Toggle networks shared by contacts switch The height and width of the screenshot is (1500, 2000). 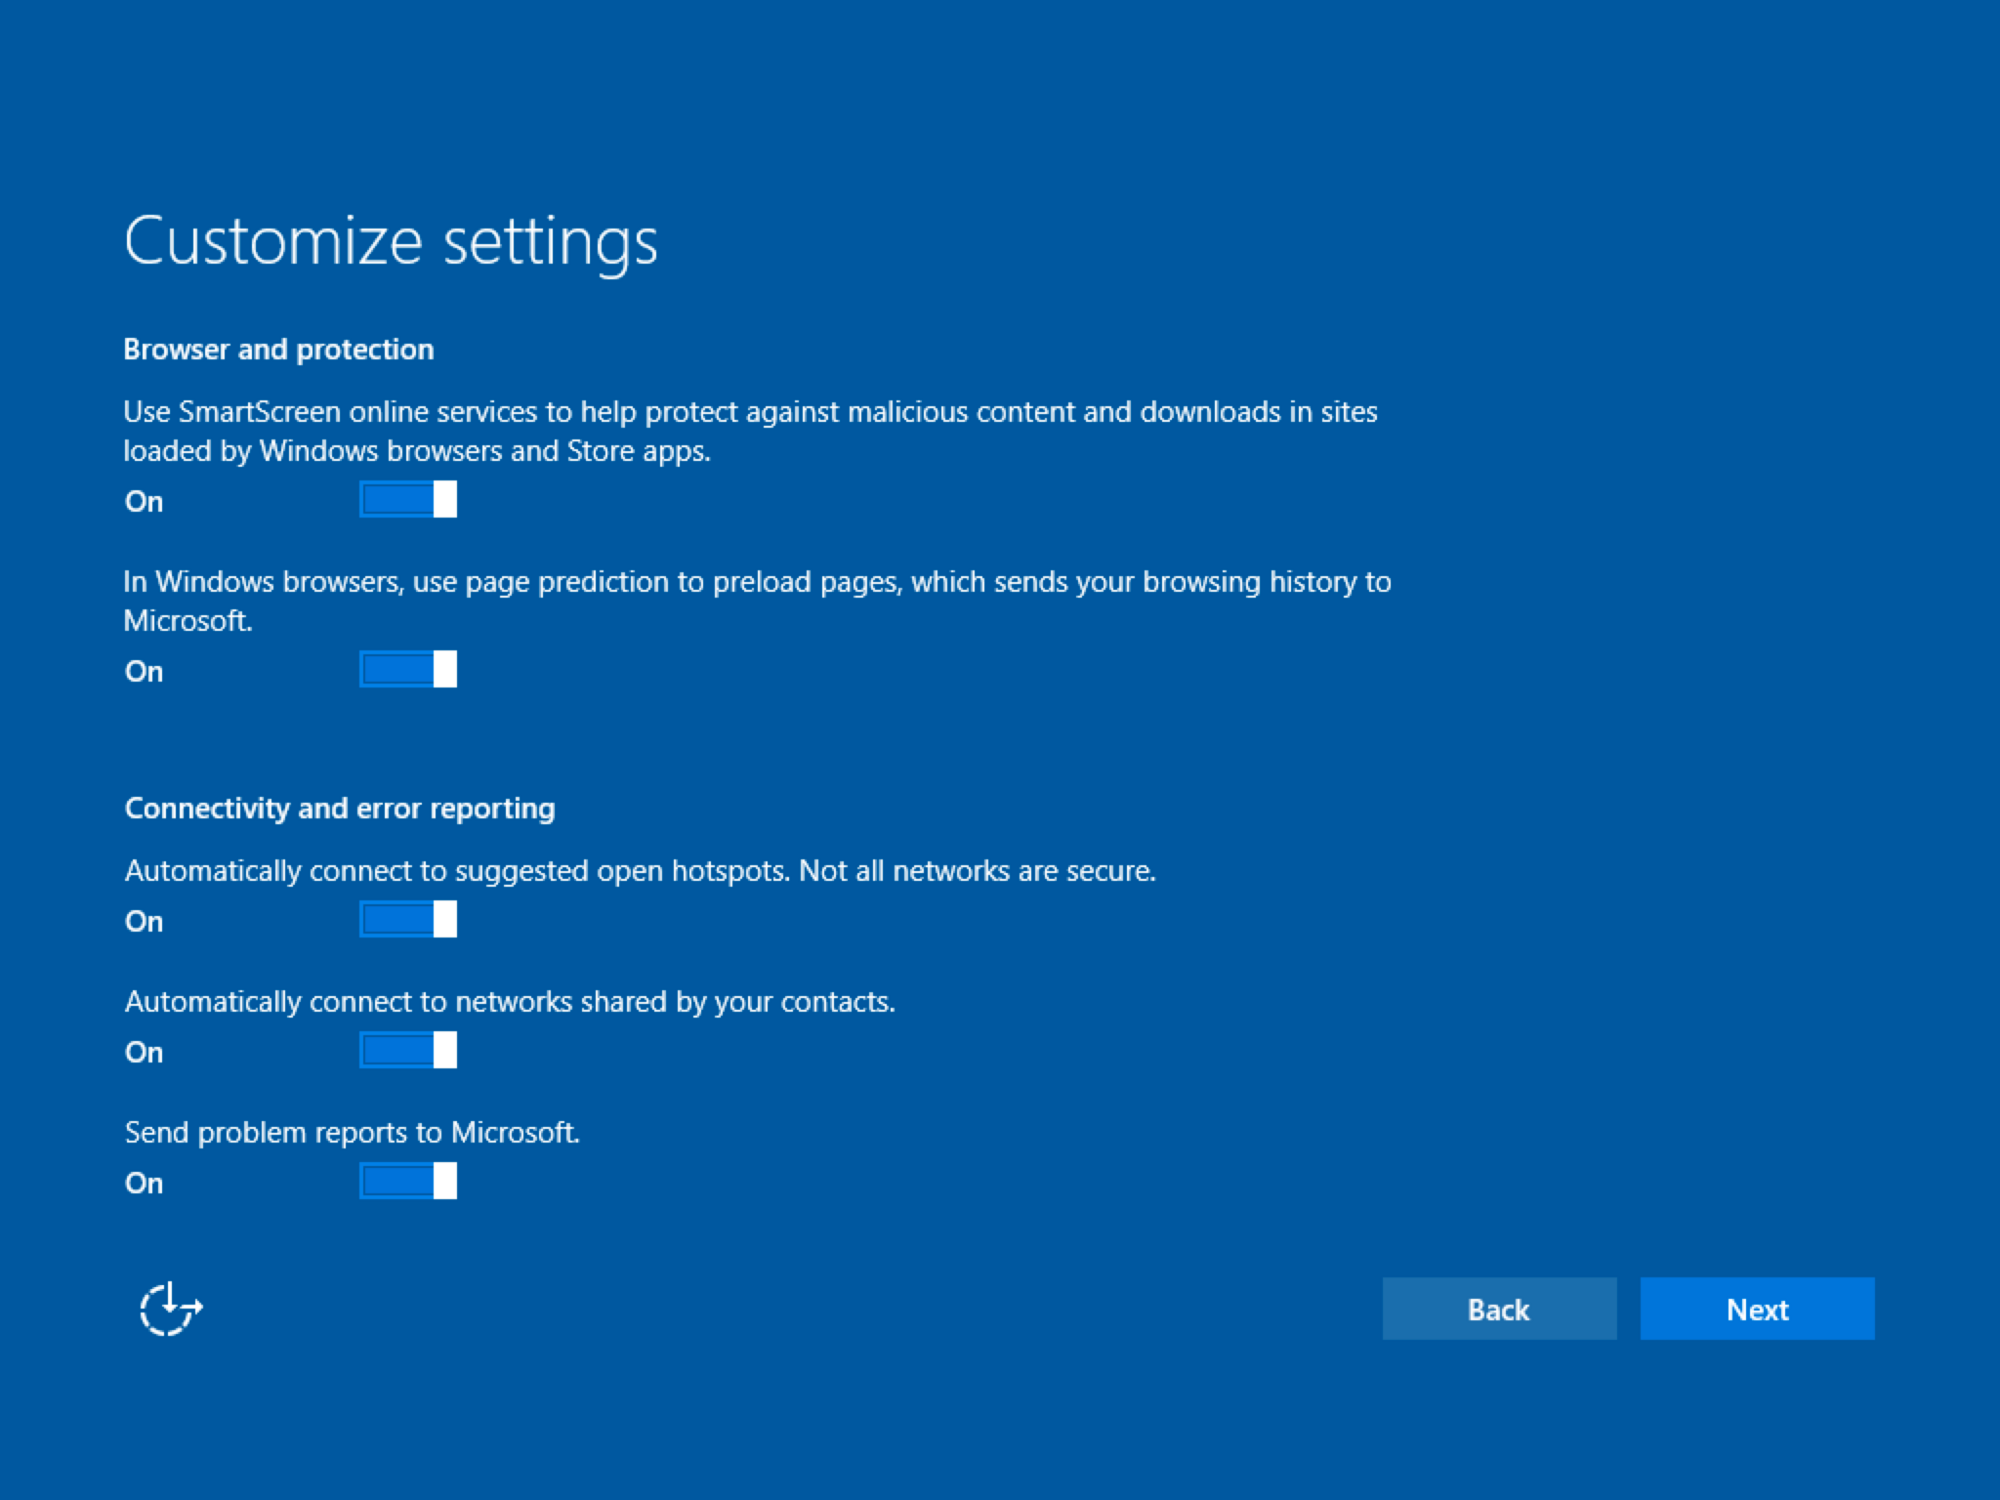[x=408, y=1050]
